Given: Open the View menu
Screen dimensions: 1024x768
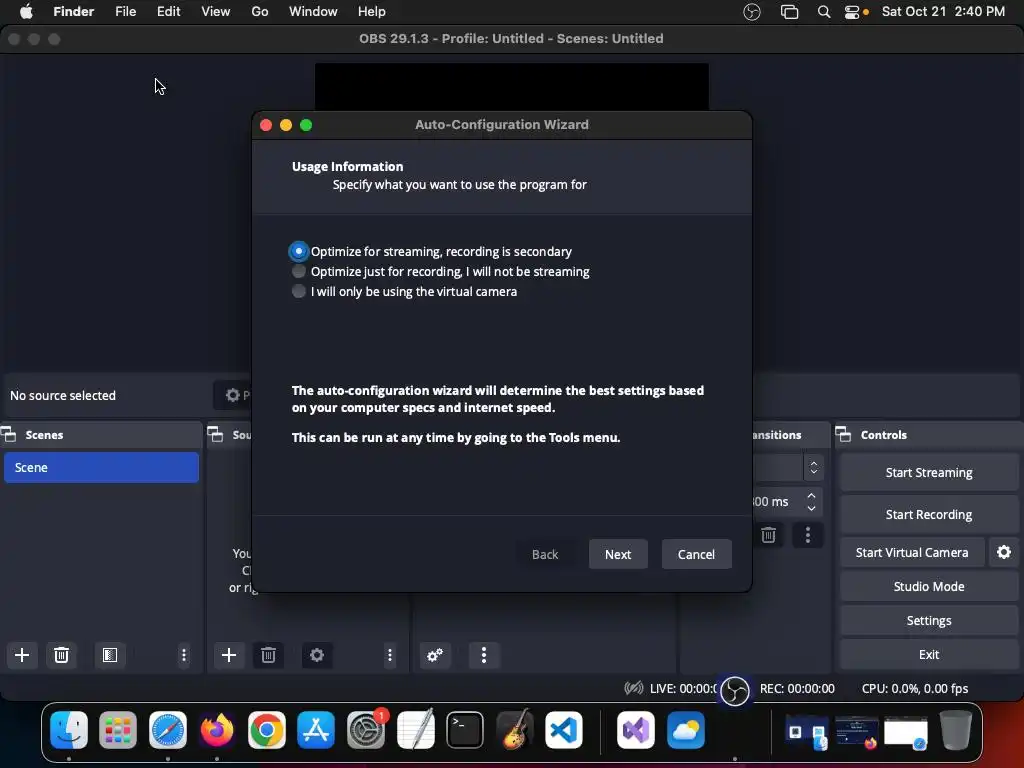Looking at the screenshot, I should click(216, 12).
